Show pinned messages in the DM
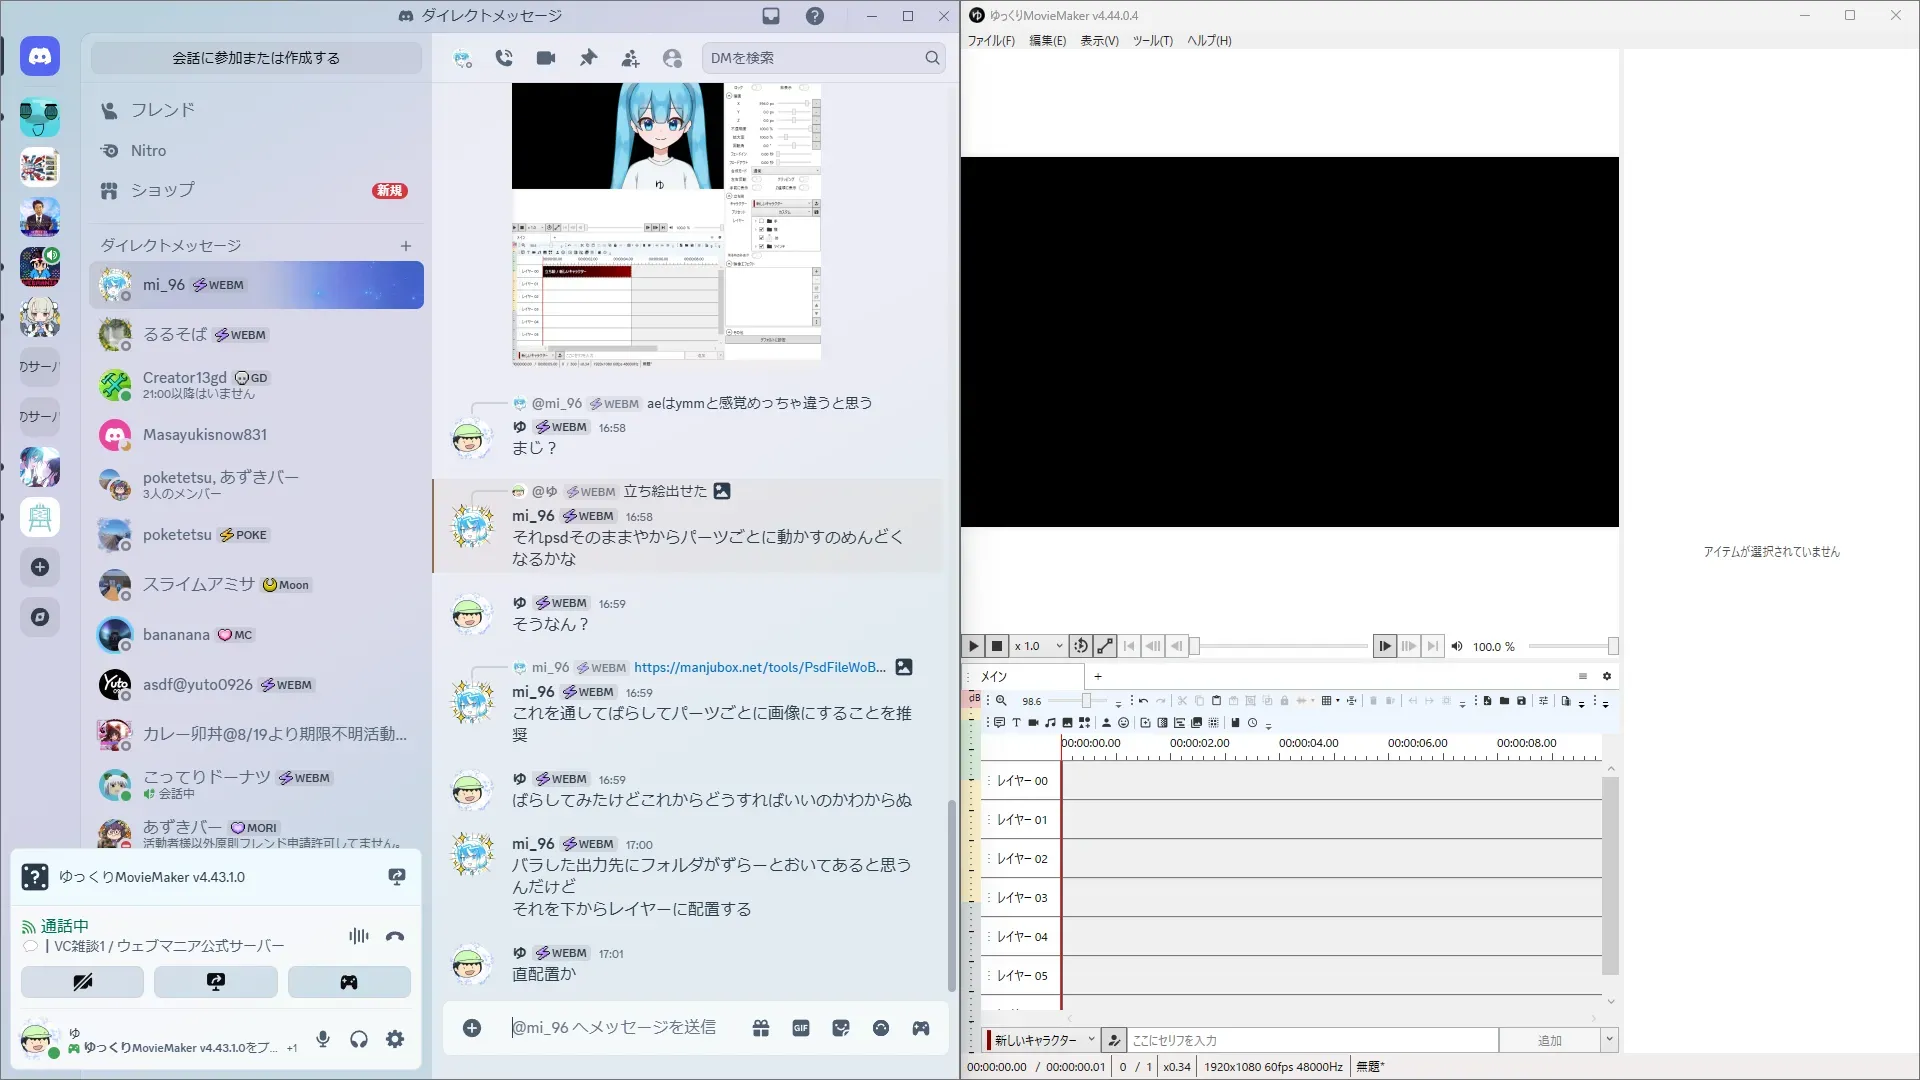The image size is (1920, 1080). [x=588, y=58]
